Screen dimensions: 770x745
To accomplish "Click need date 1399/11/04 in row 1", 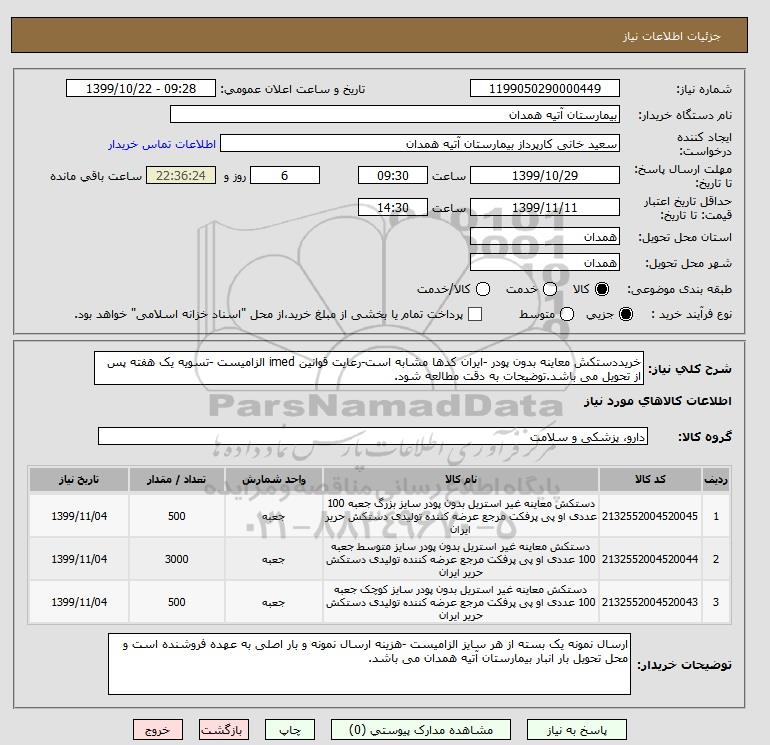I will [x=79, y=516].
